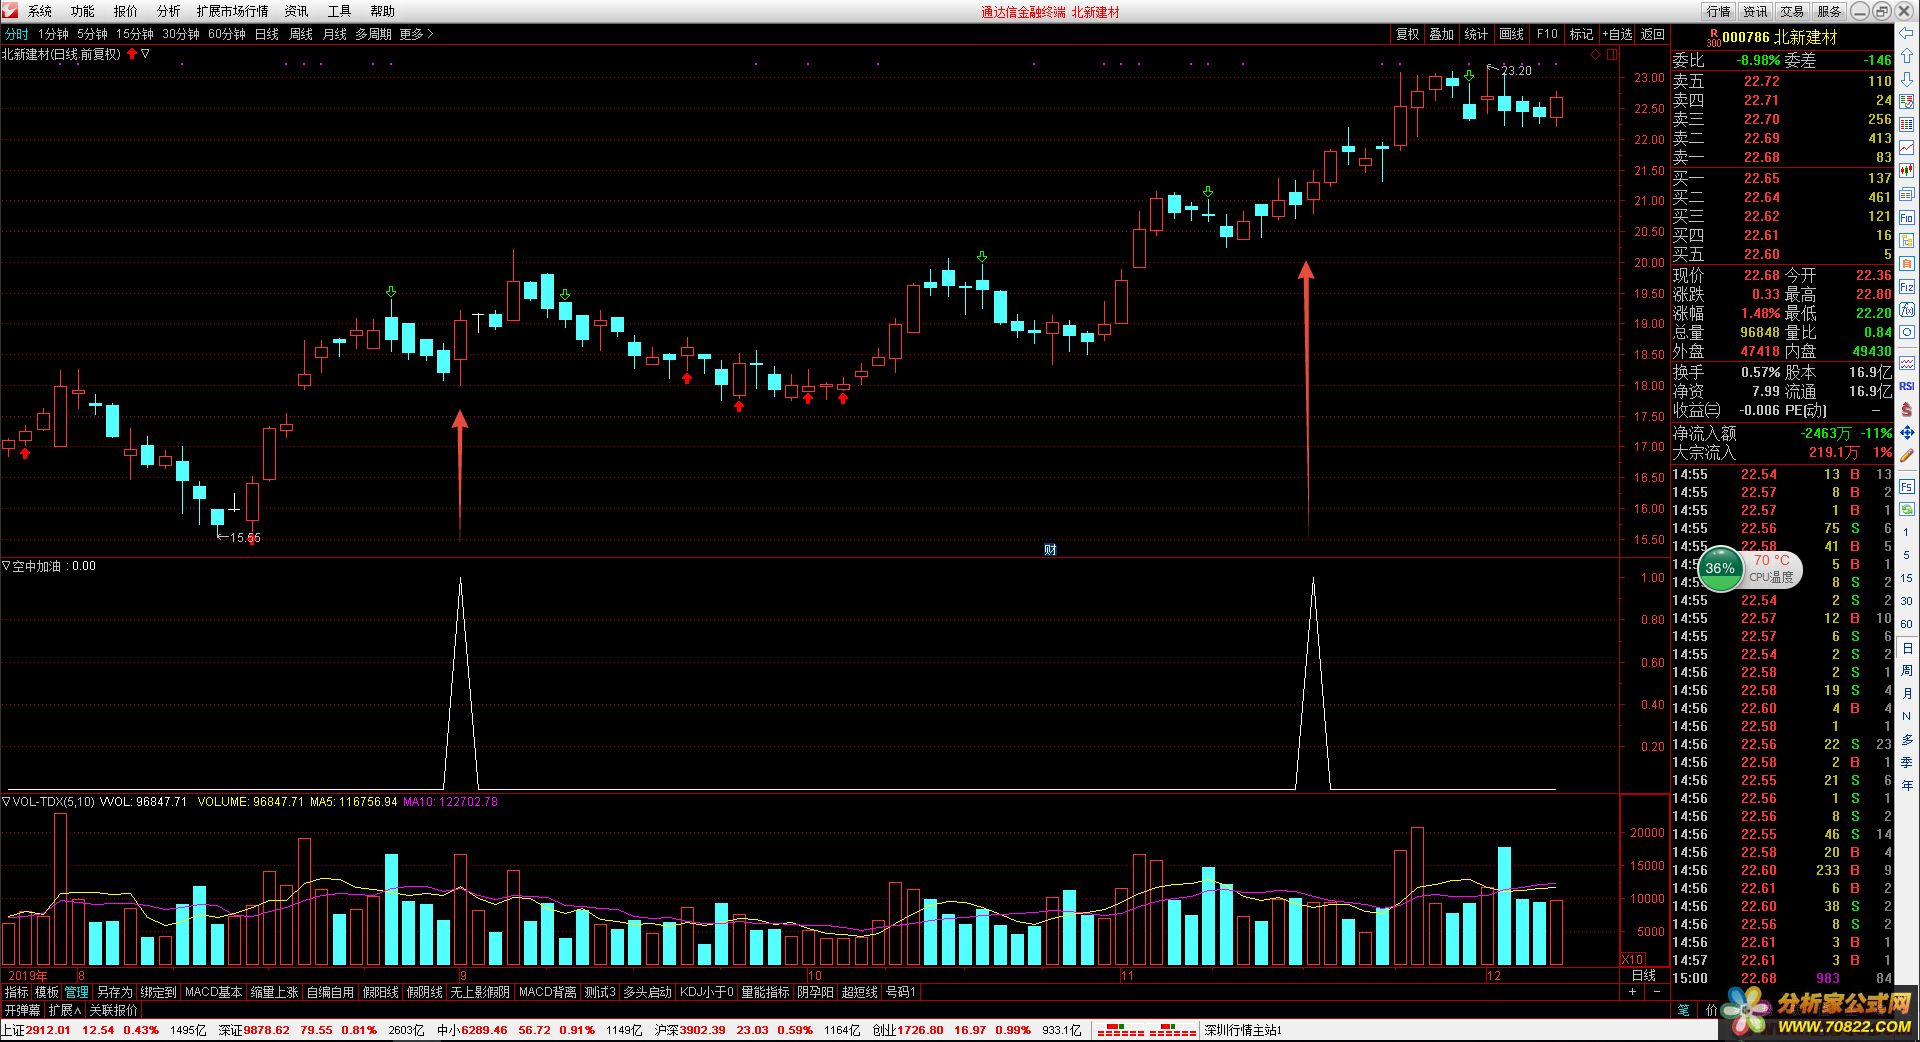Open the line chart icon in sidebar
The width and height of the screenshot is (1920, 1042).
pyautogui.click(x=1907, y=148)
